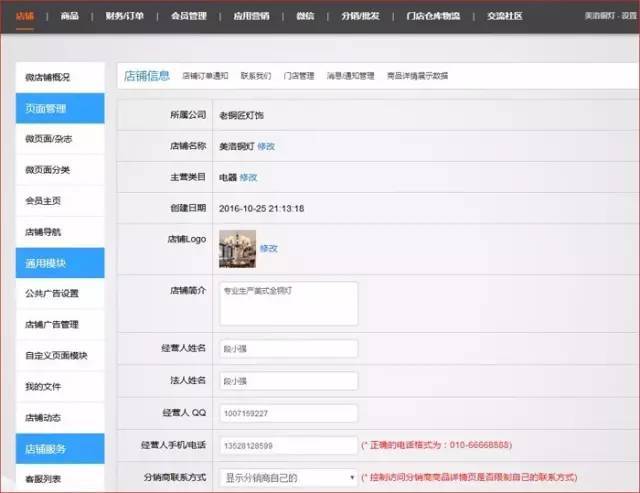Open 客服列表 in the sidebar

tap(60, 478)
